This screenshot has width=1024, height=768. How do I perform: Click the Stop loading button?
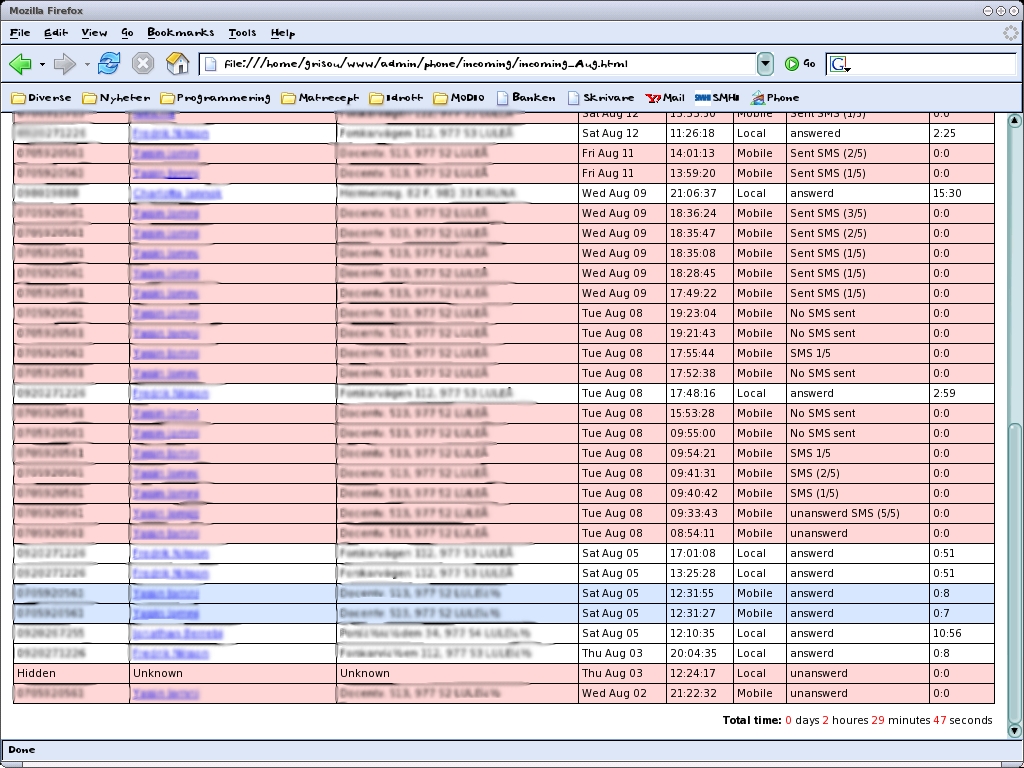(143, 64)
